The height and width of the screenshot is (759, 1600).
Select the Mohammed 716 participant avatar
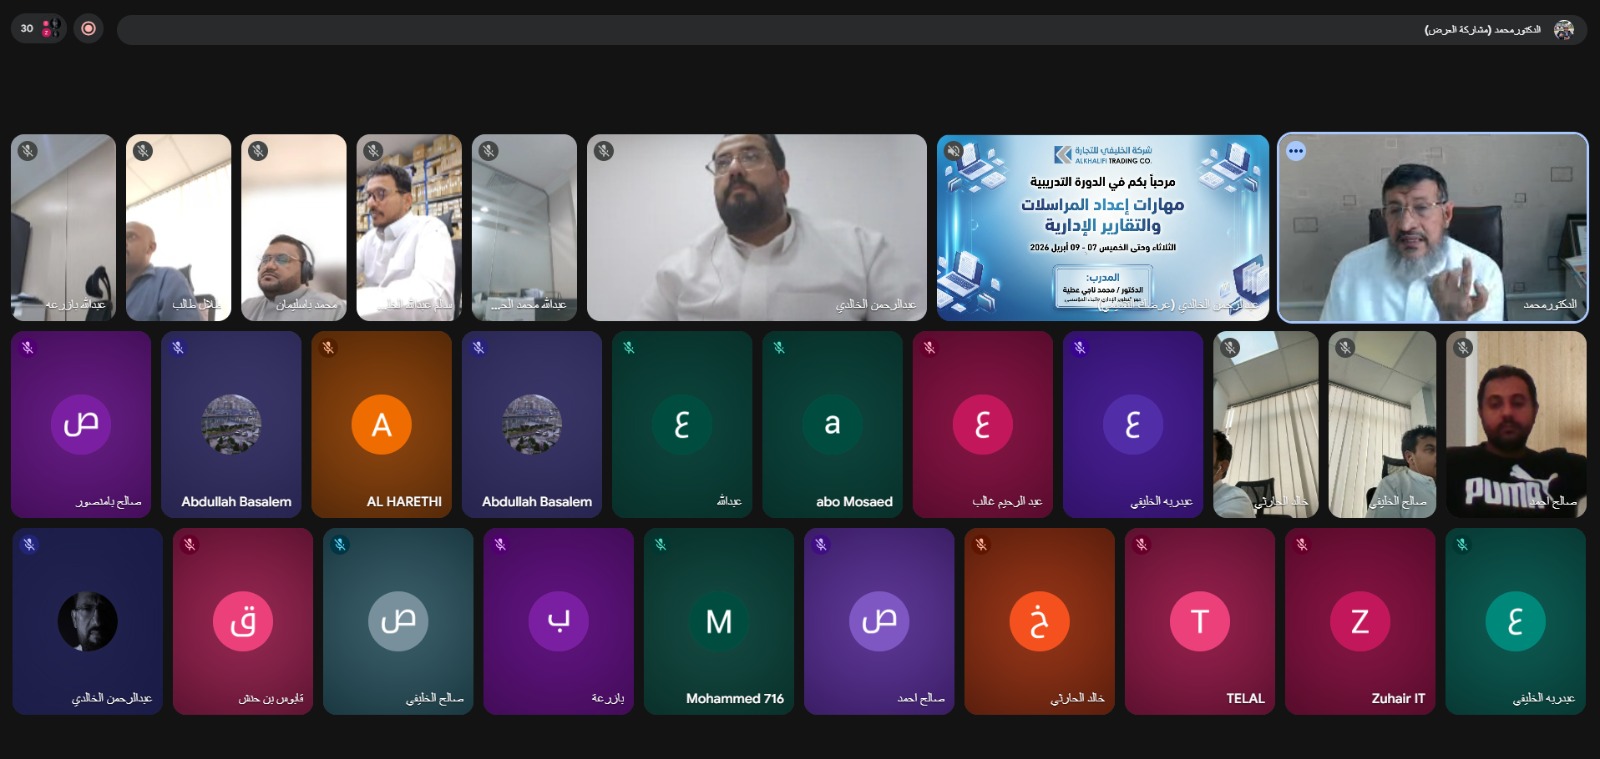tap(718, 621)
